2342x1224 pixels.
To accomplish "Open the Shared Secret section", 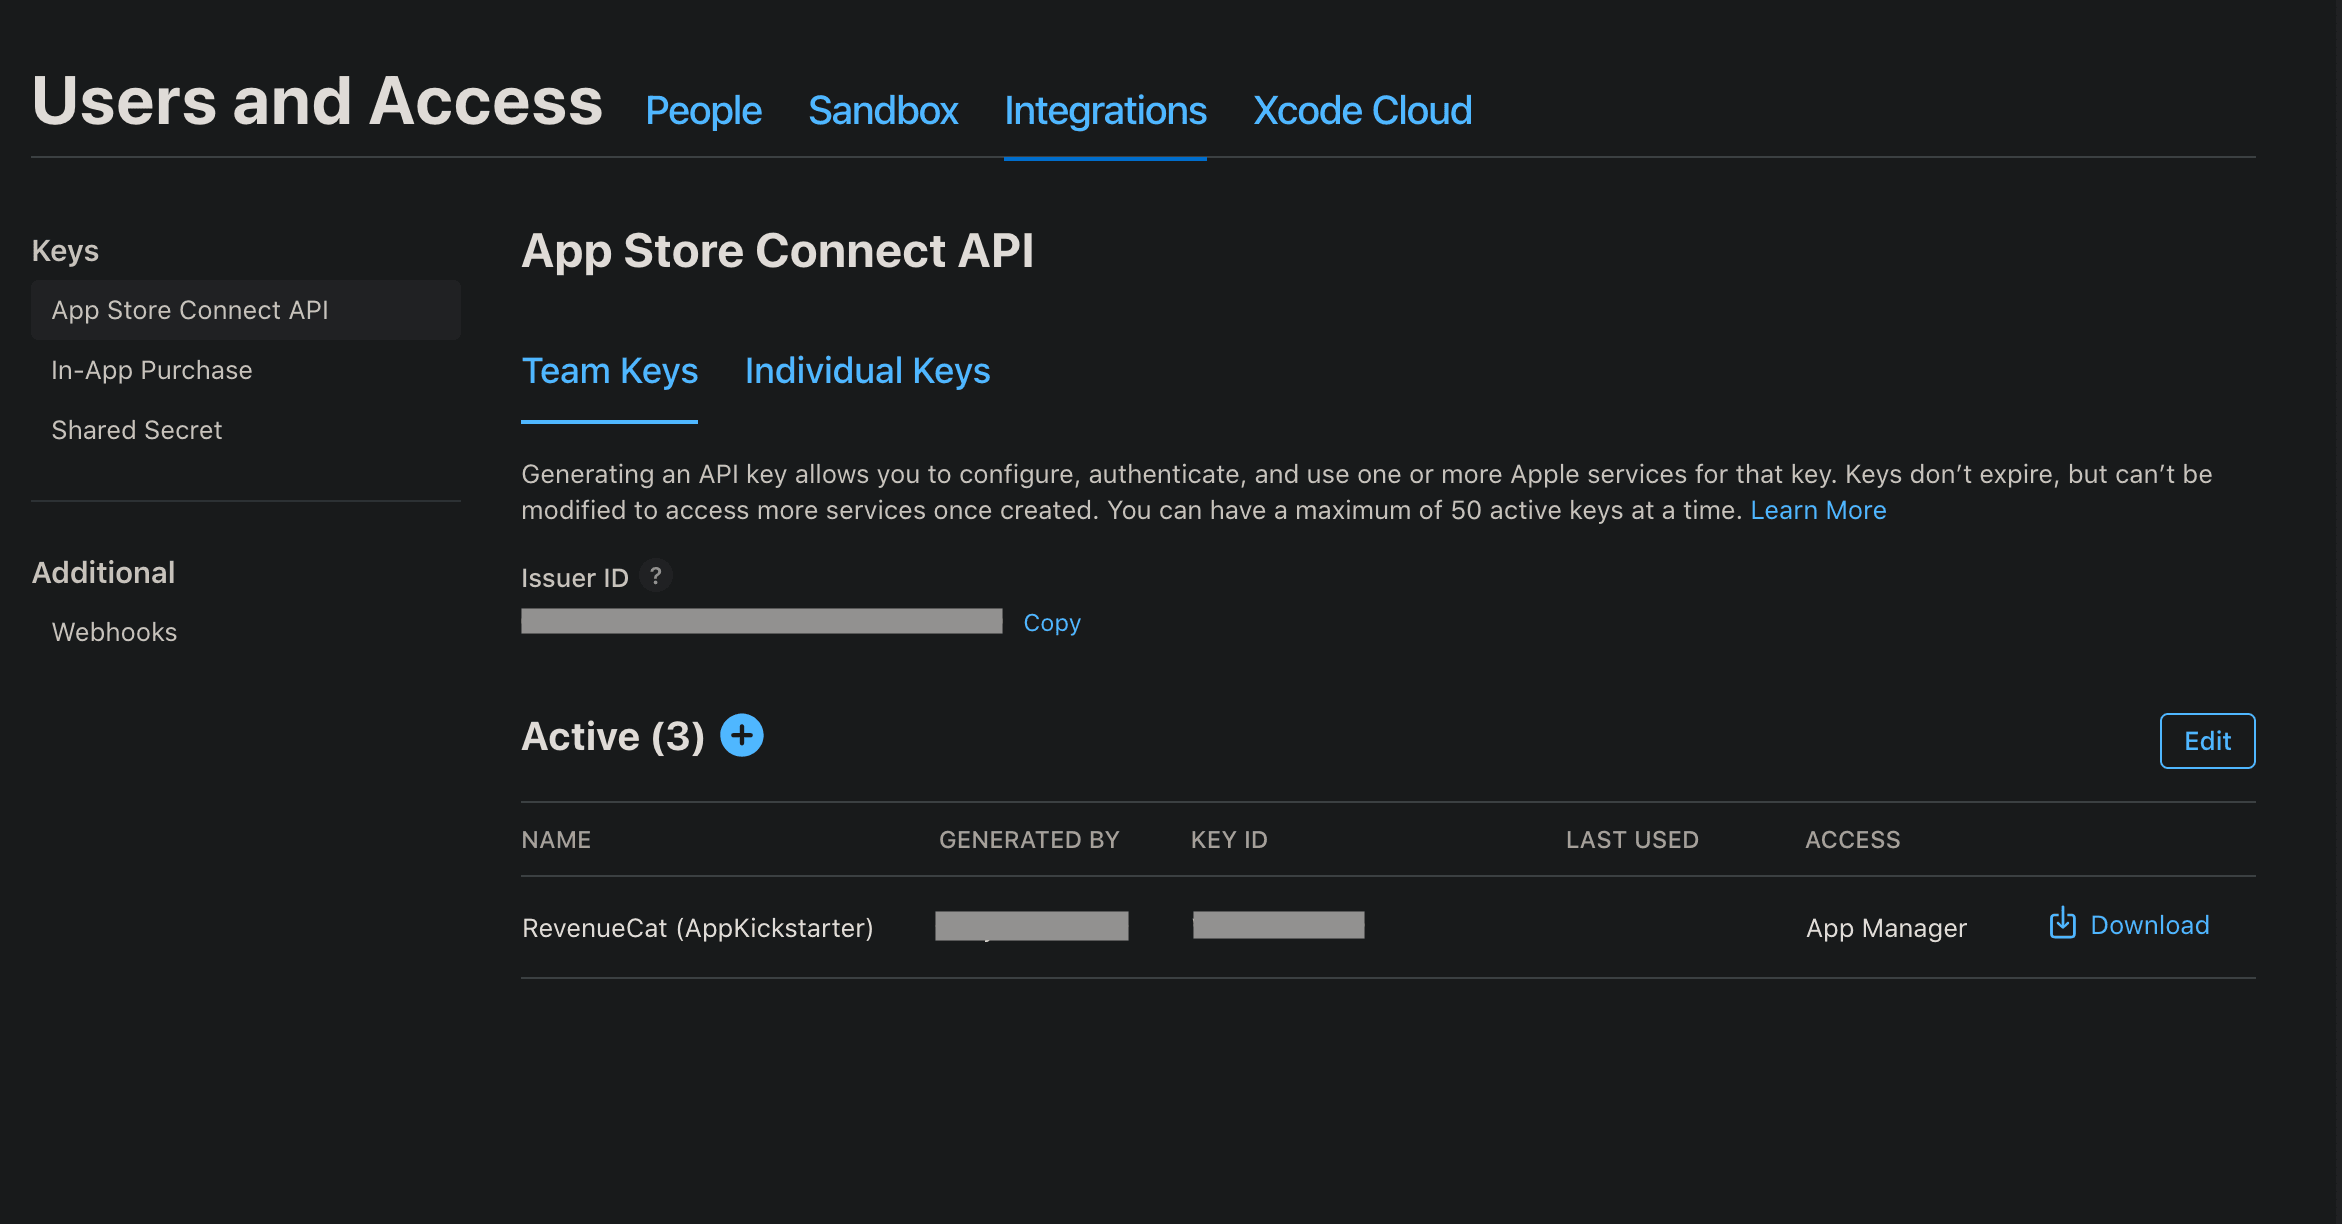I will point(137,429).
